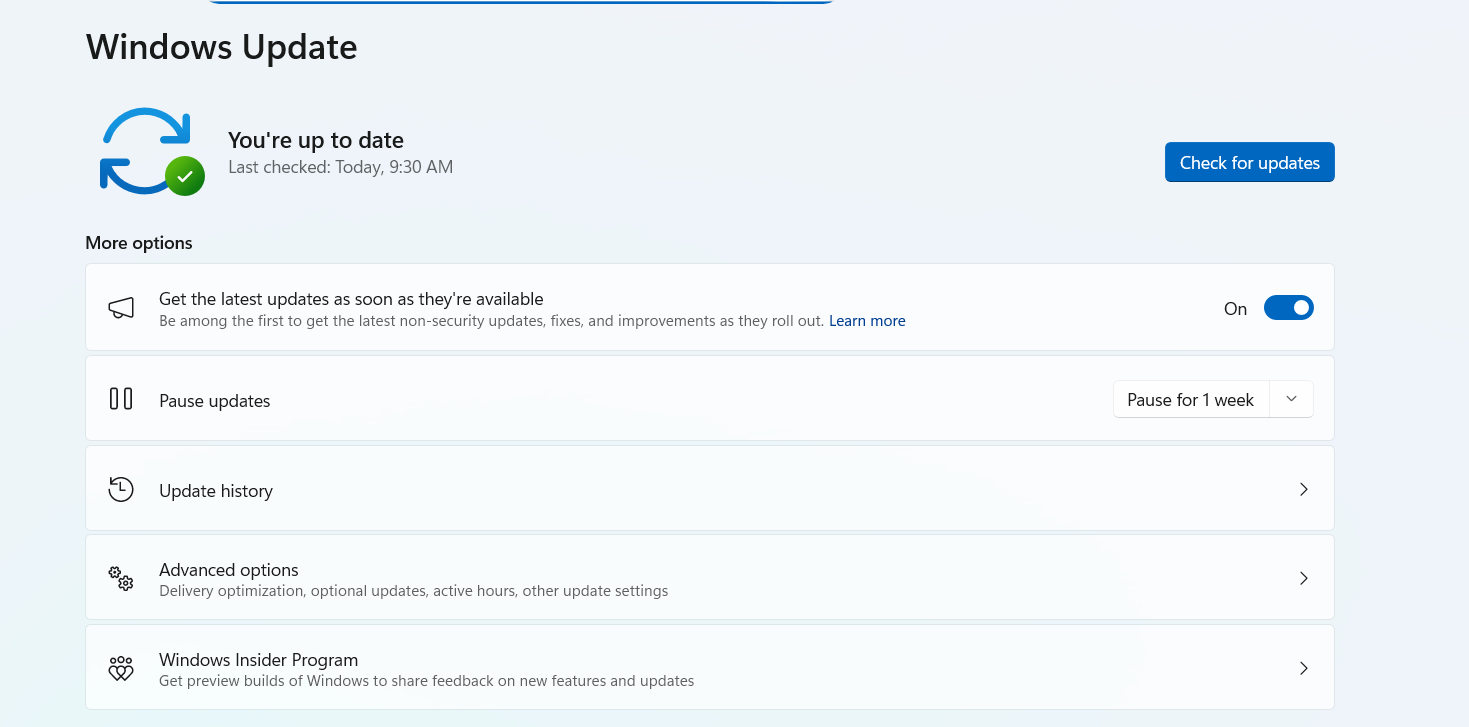The width and height of the screenshot is (1469, 727).
Task: Click the "You're up to date" status text
Action: pos(316,140)
